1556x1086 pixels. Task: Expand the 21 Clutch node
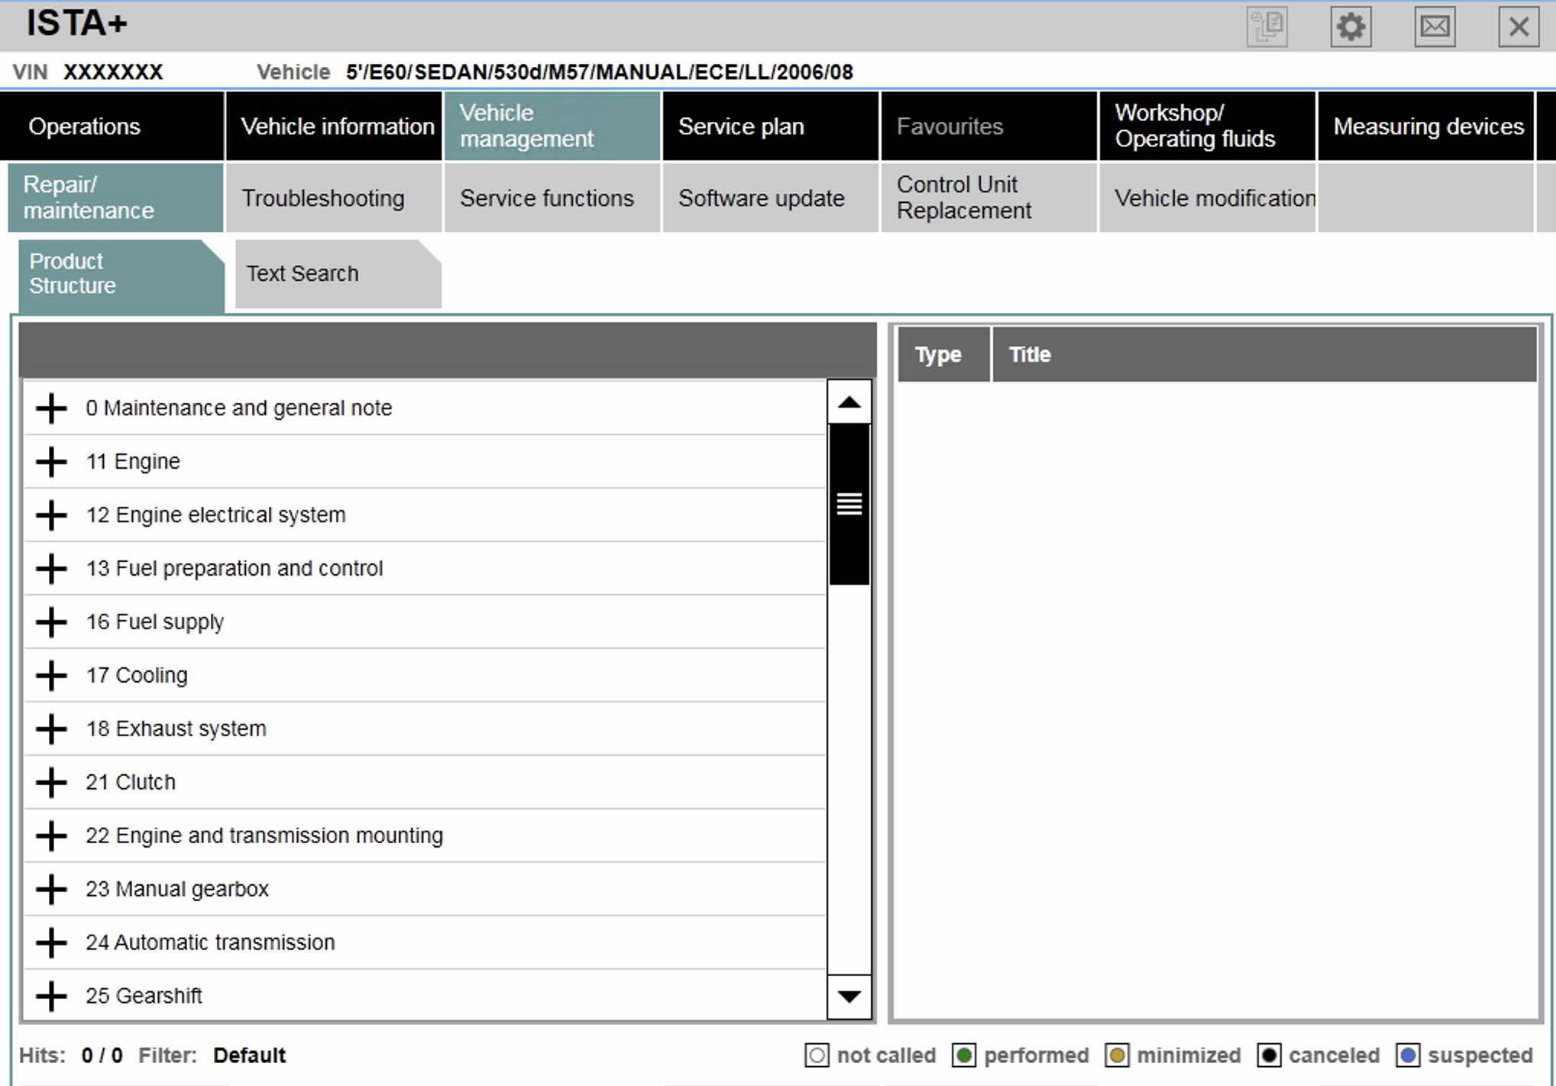[x=51, y=782]
